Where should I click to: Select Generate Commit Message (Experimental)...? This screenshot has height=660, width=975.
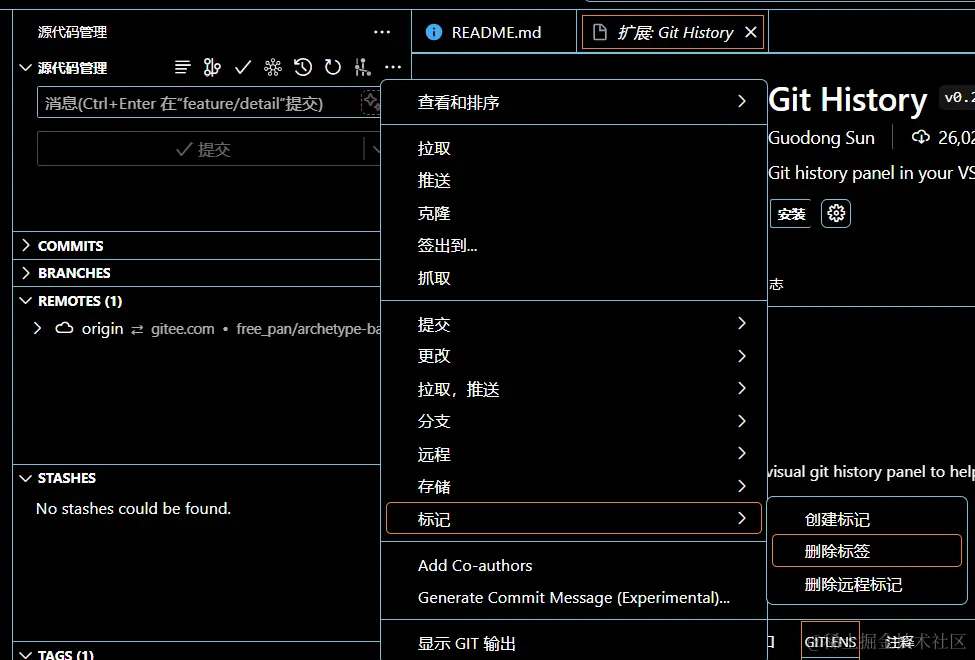tap(573, 597)
